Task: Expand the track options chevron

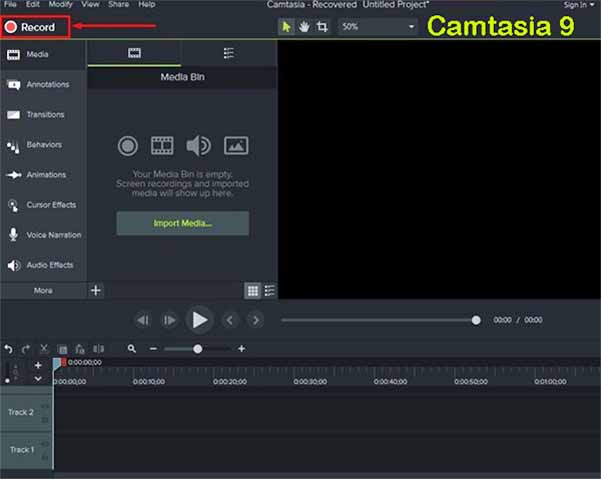Action: tap(38, 379)
